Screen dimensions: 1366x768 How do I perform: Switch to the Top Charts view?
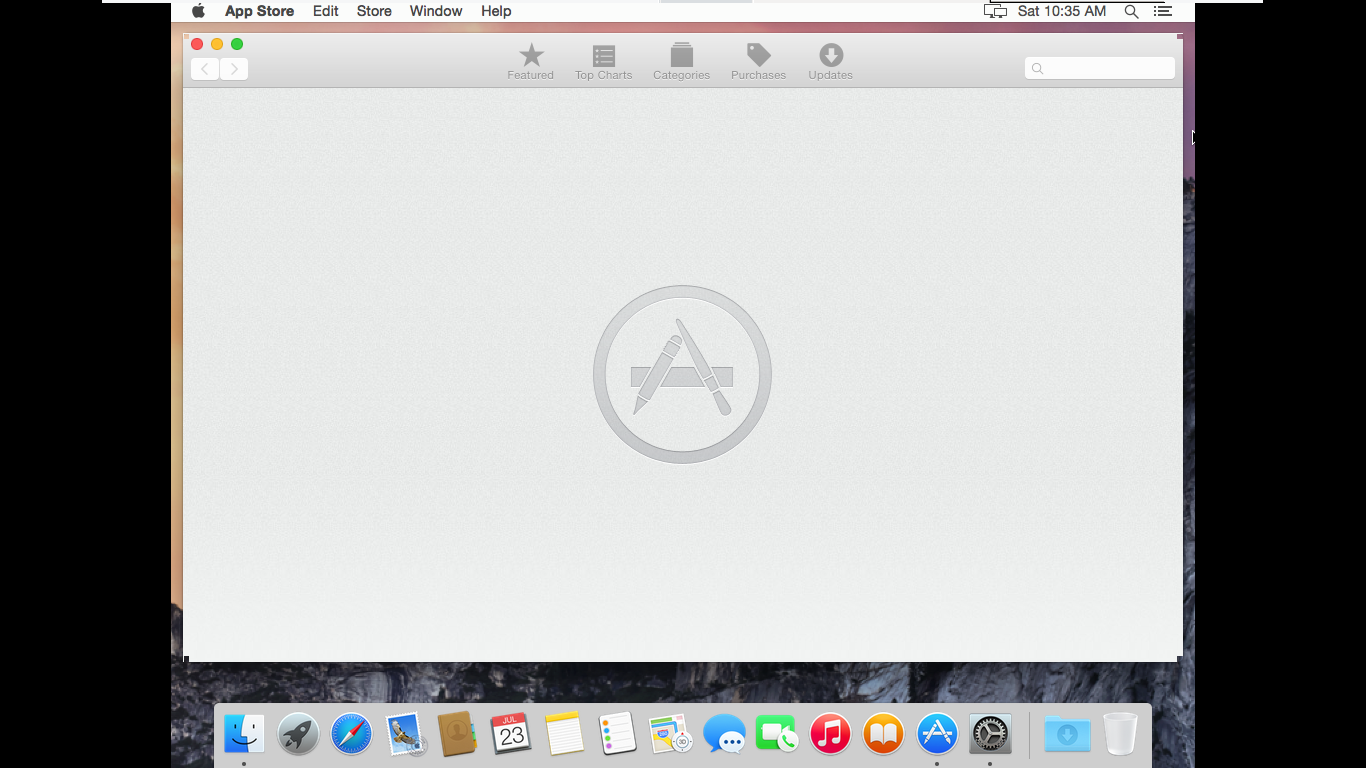click(x=603, y=62)
